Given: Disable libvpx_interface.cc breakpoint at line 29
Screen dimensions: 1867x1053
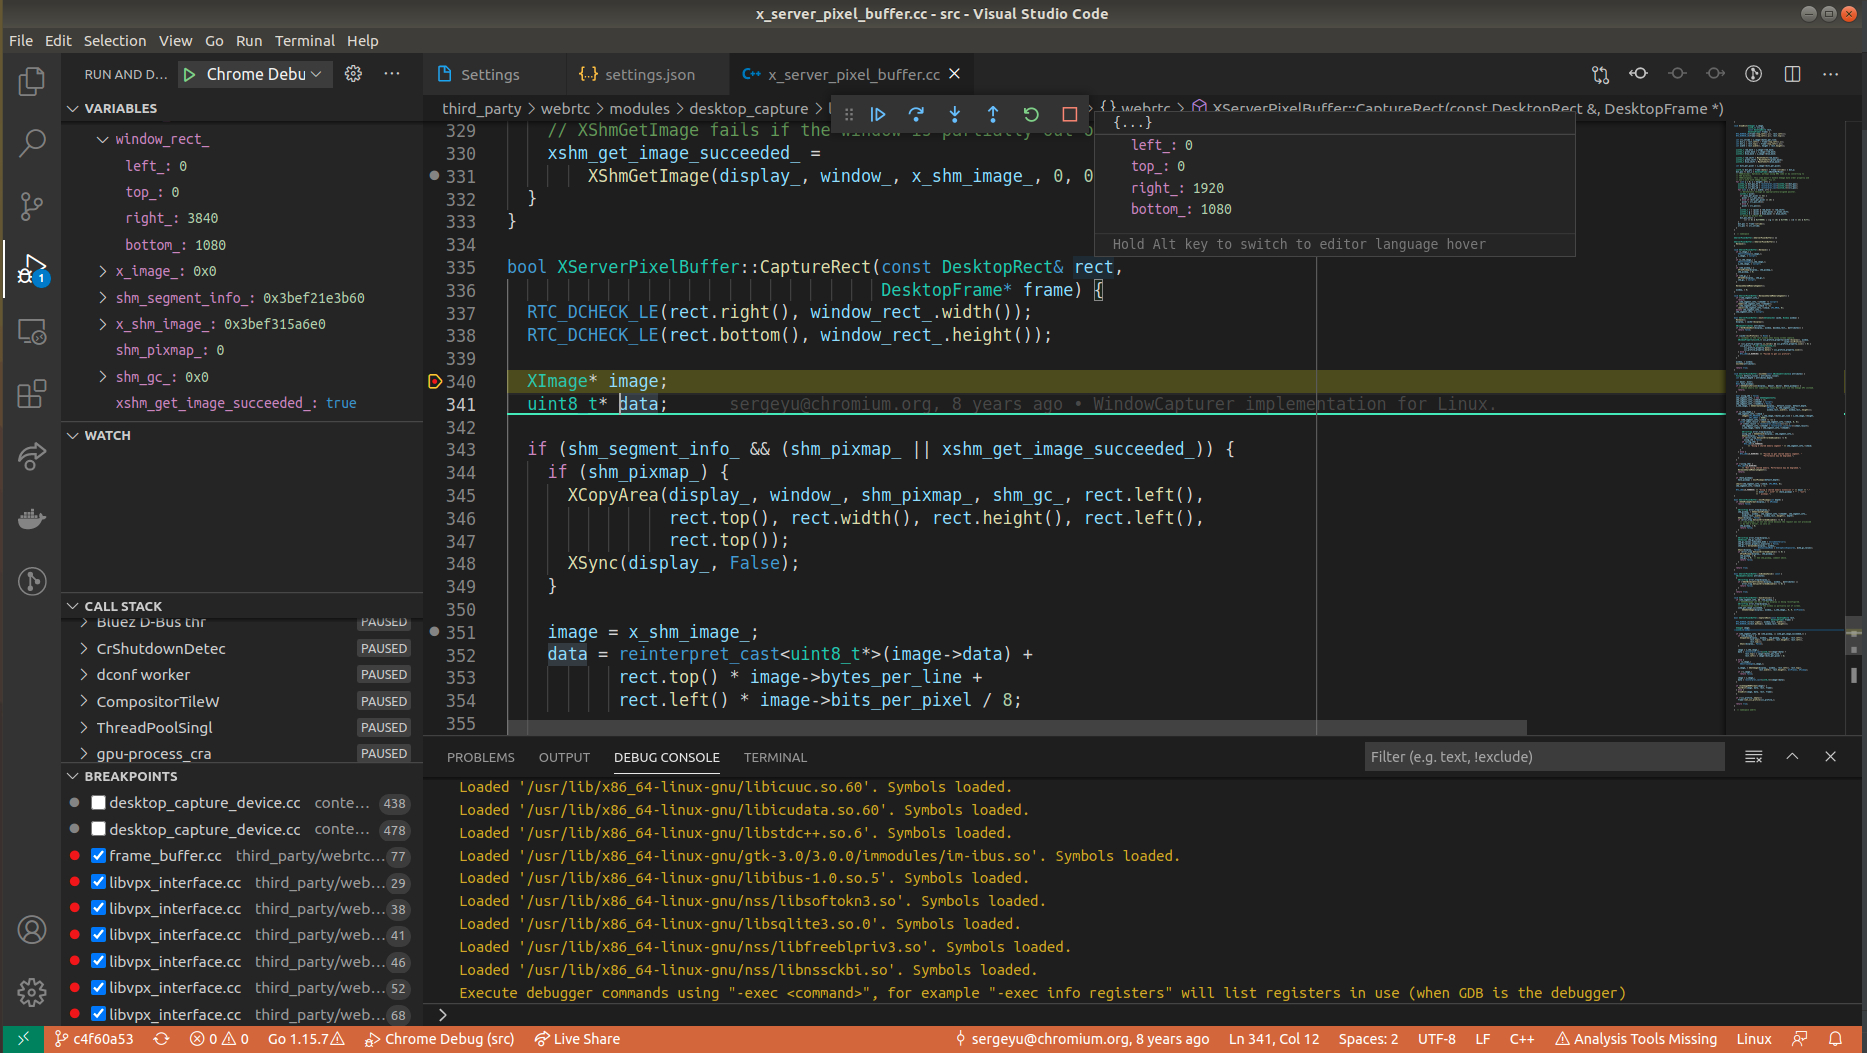Looking at the screenshot, I should click(99, 882).
